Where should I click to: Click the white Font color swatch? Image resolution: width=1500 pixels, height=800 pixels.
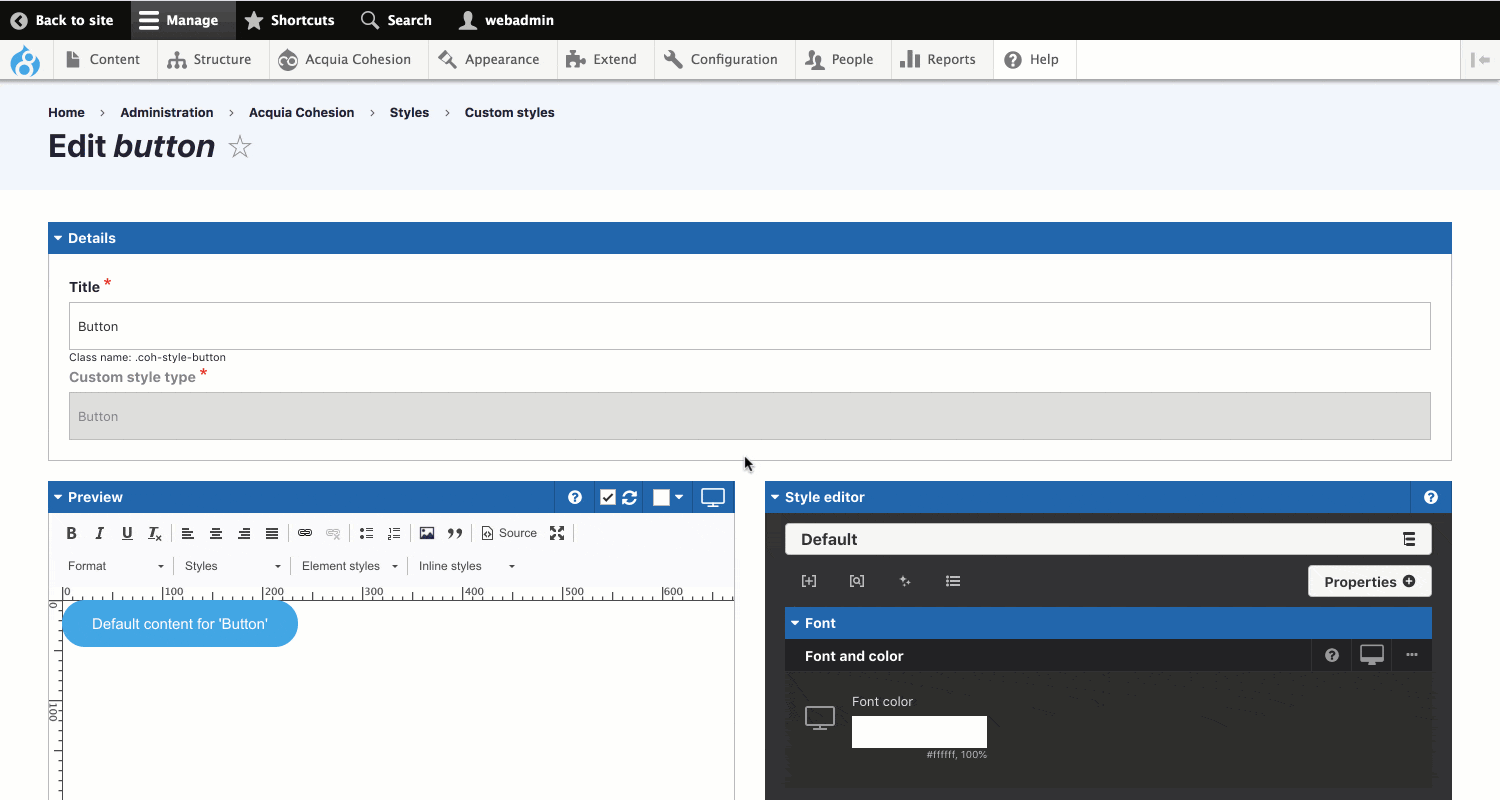(919, 731)
